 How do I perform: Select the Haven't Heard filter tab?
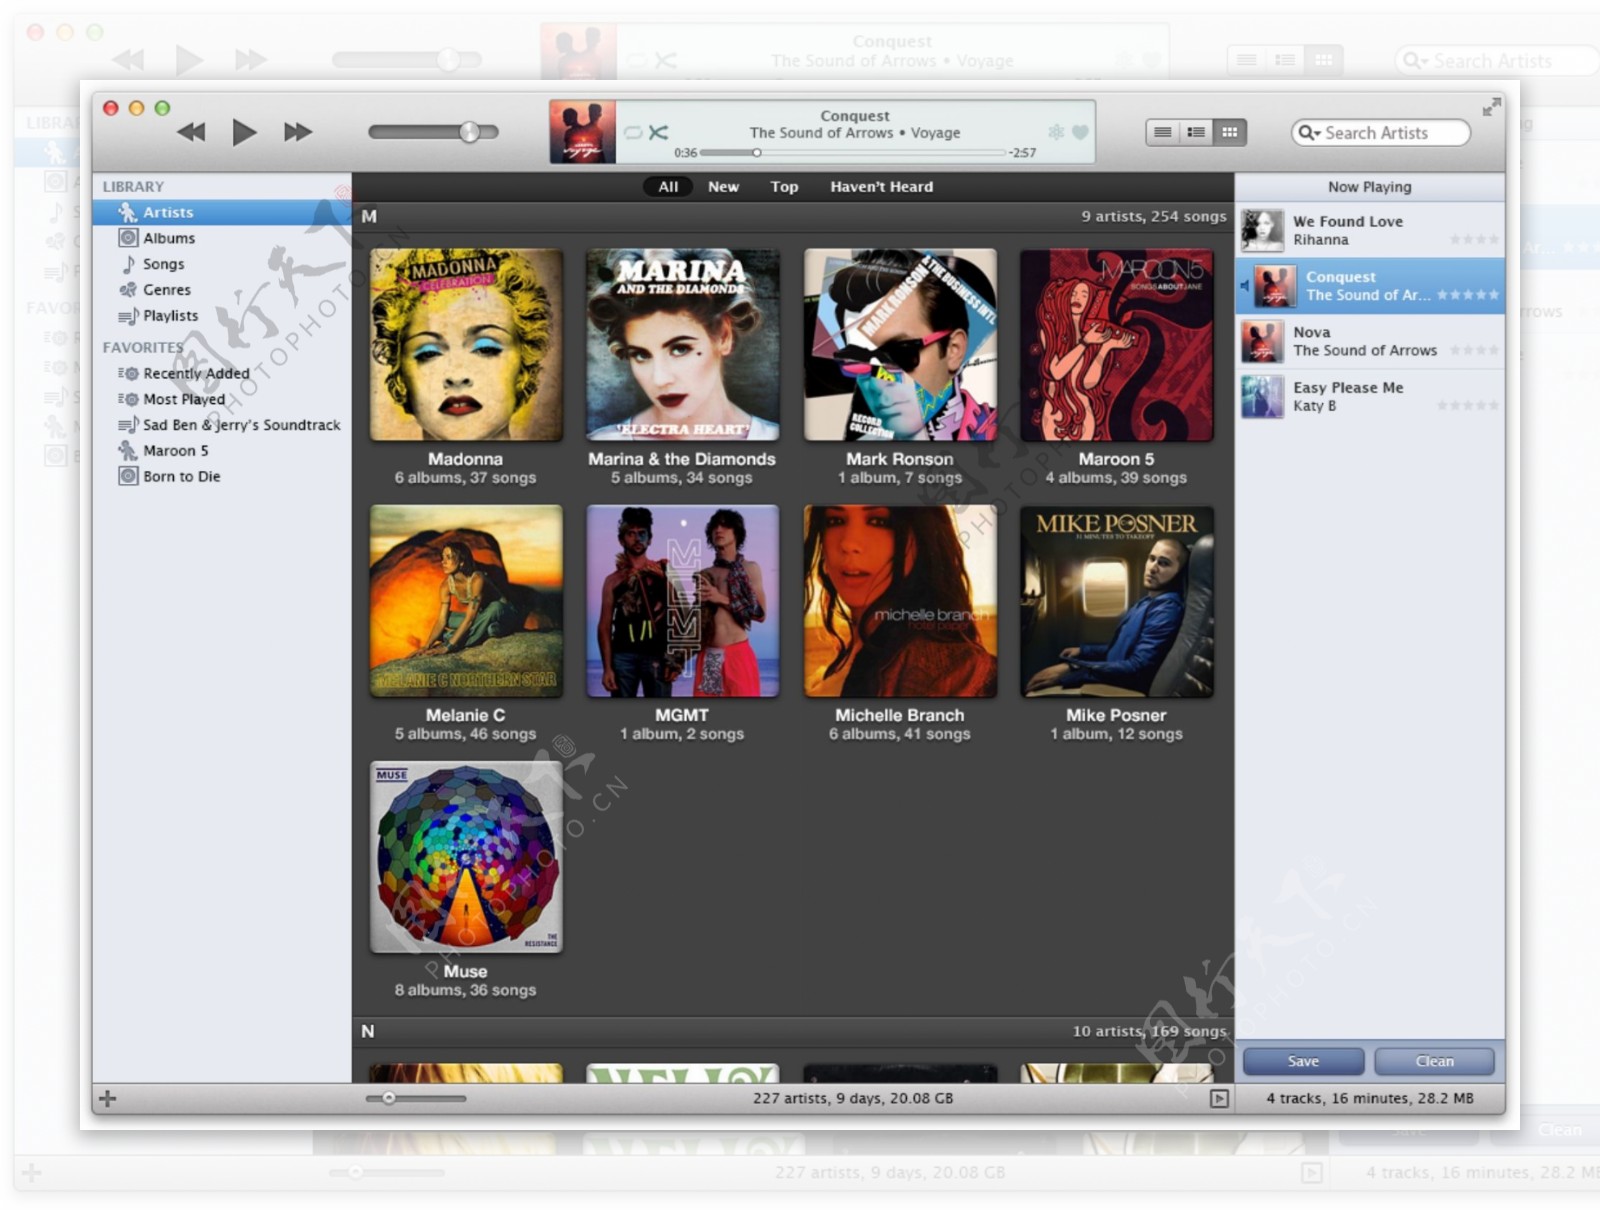coord(881,187)
